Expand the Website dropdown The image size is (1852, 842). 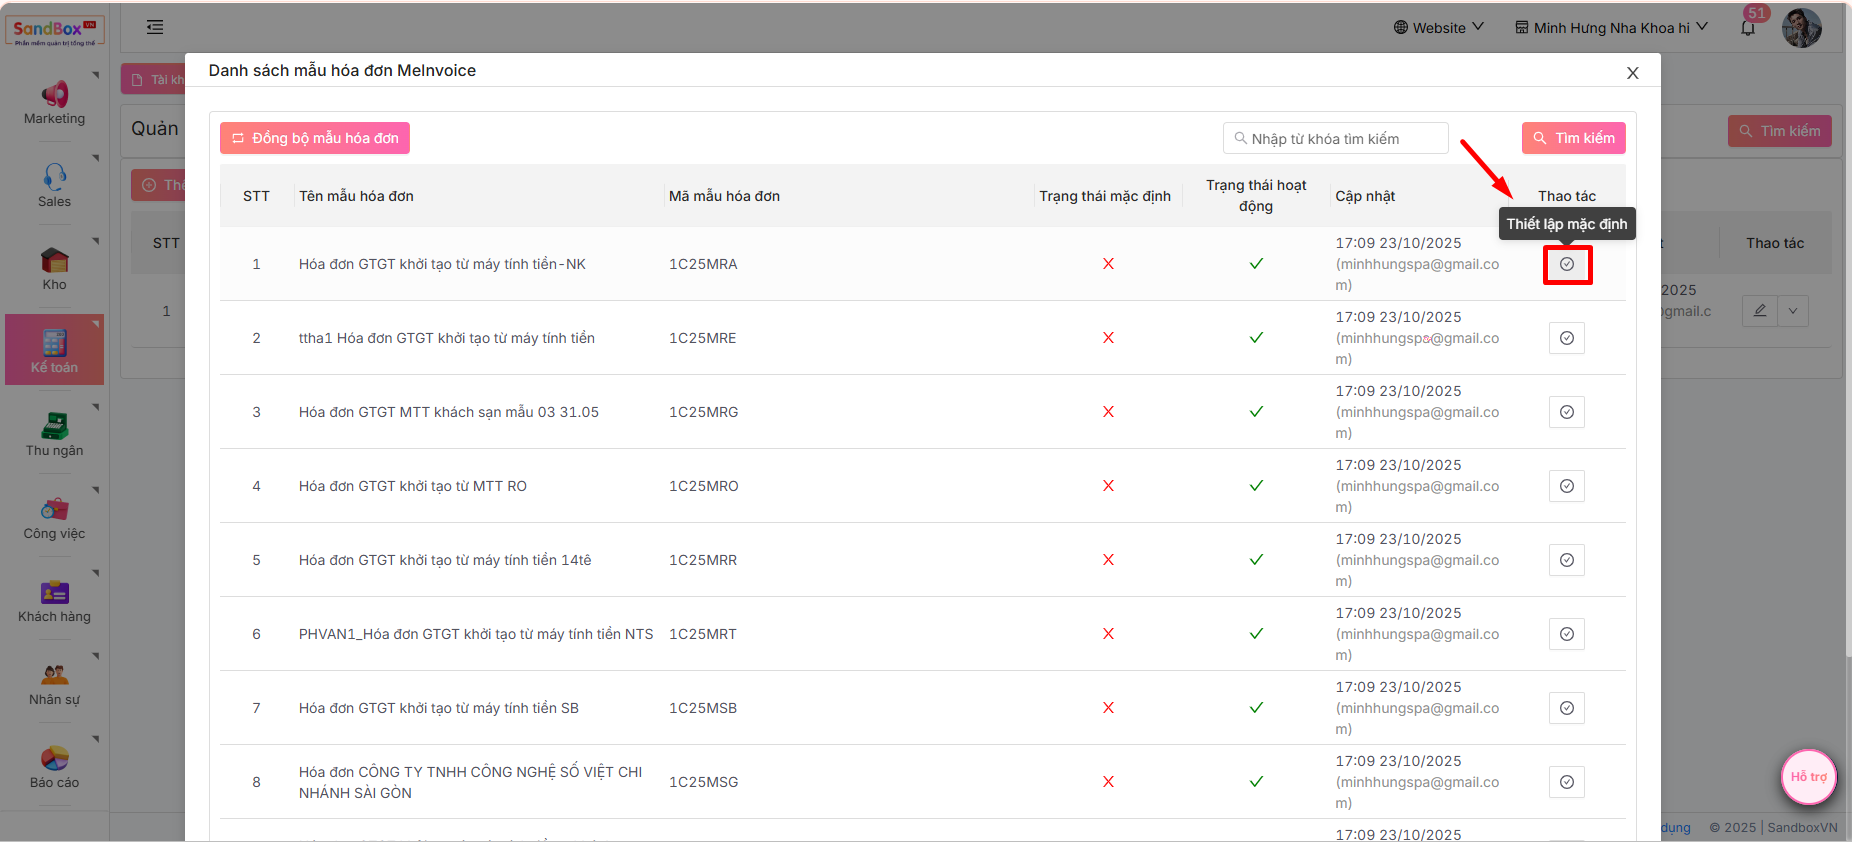(1438, 28)
